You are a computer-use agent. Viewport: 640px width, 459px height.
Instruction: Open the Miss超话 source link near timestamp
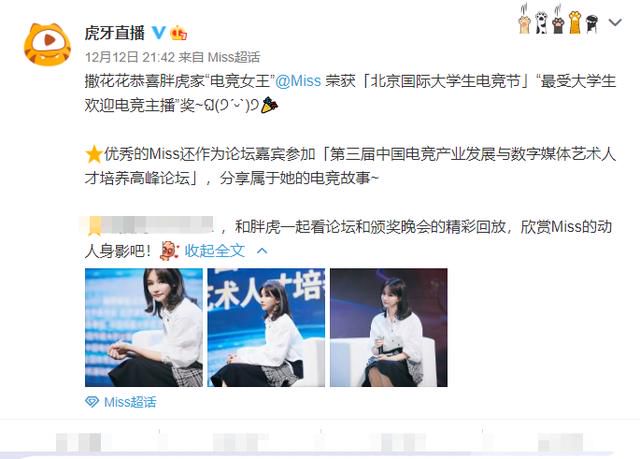(234, 57)
